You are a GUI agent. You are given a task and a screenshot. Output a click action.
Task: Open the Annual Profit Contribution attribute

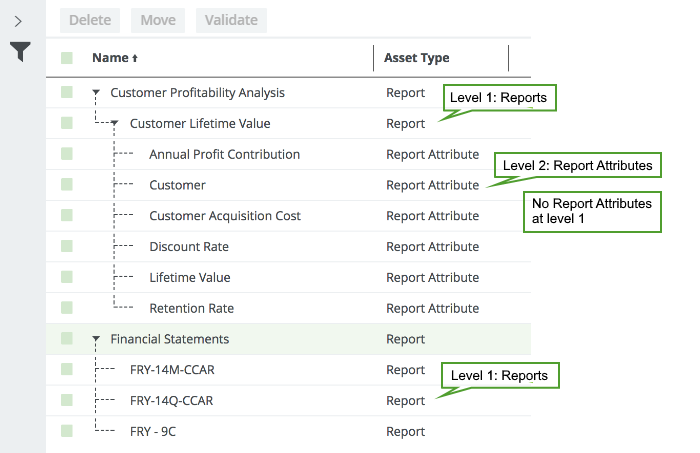click(224, 155)
